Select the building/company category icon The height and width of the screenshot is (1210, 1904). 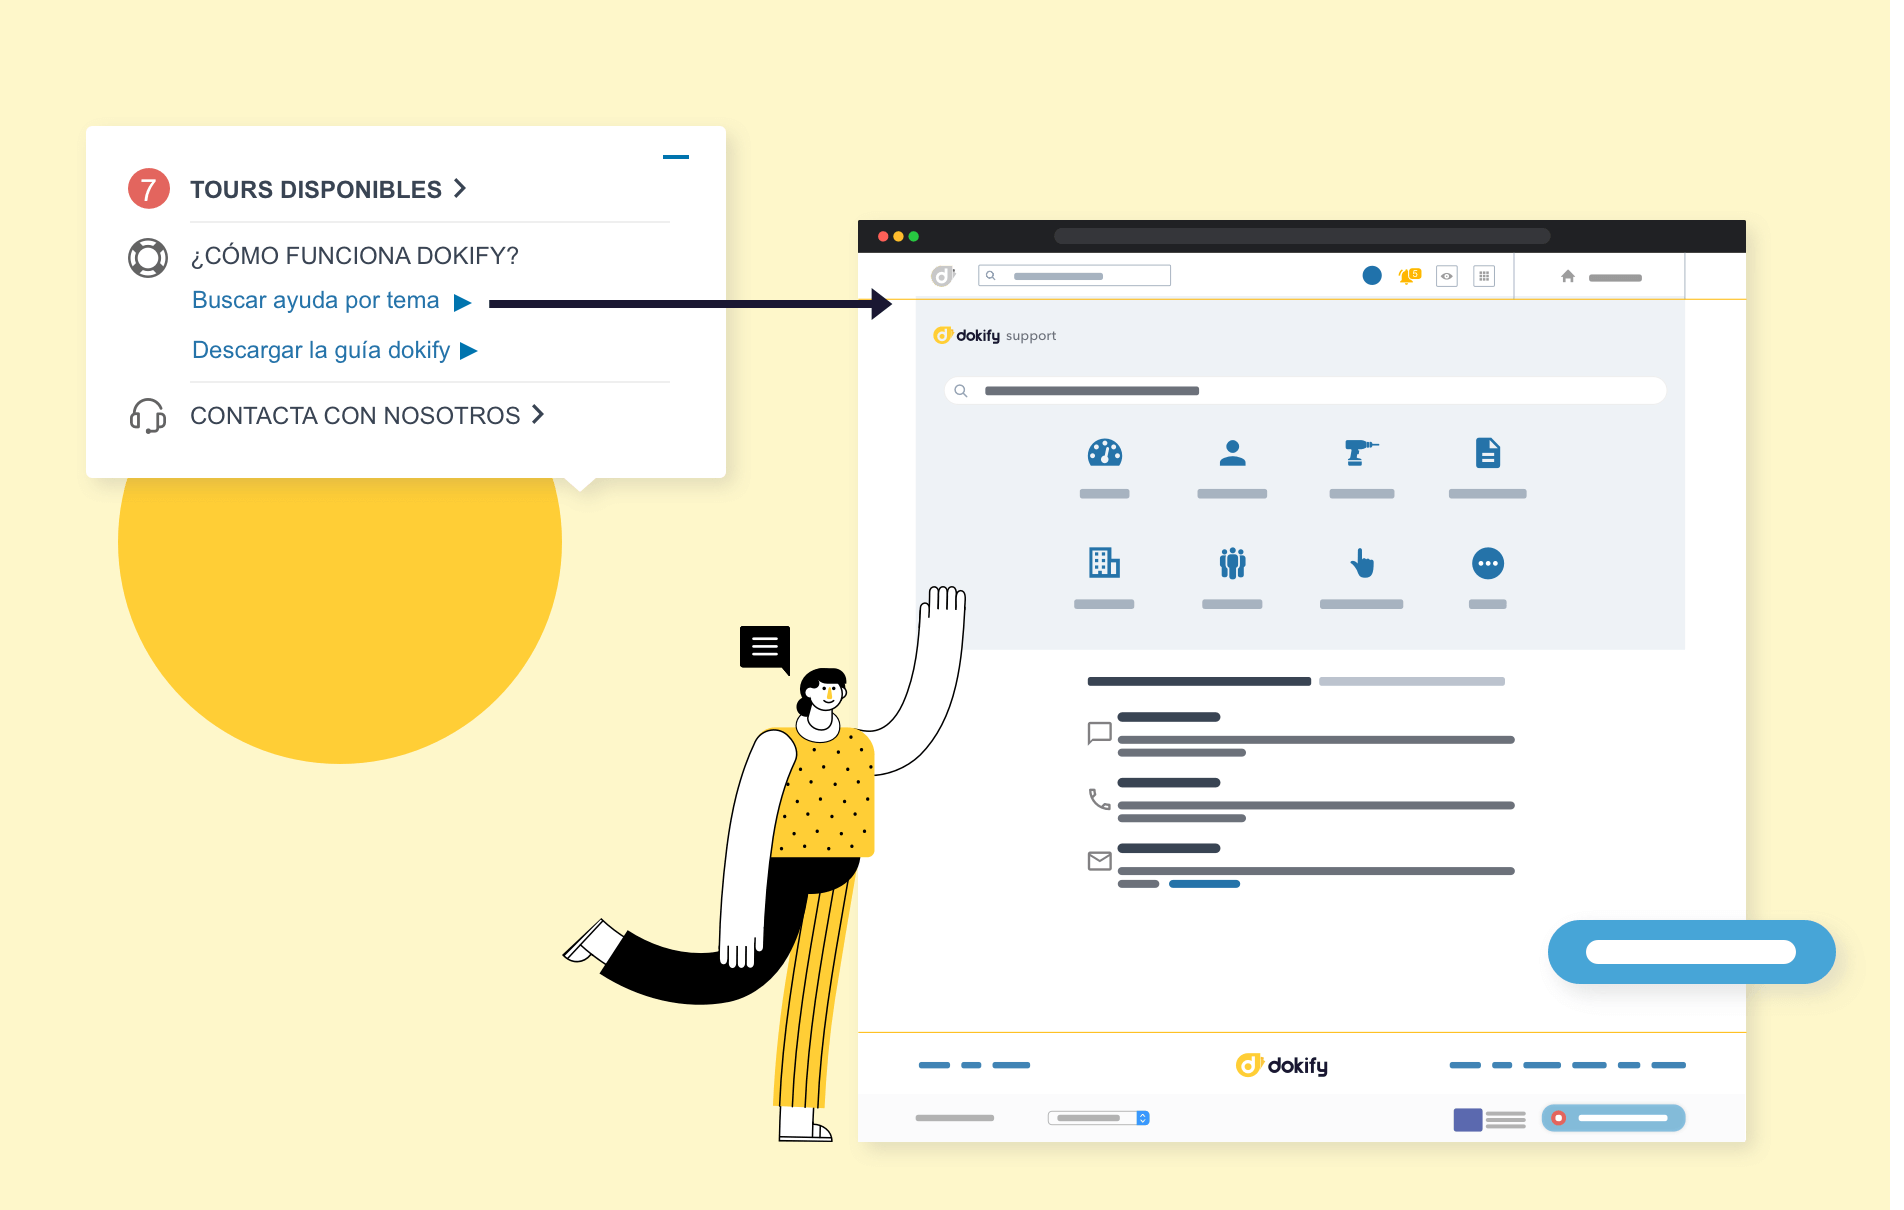pos(1104,565)
